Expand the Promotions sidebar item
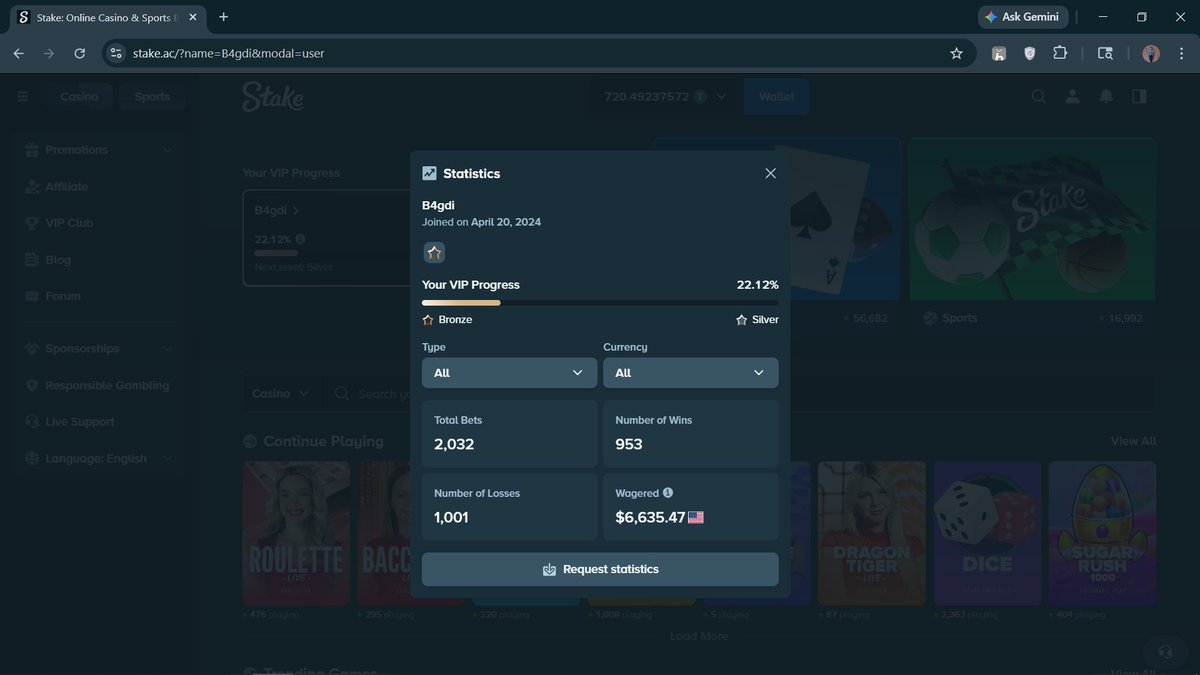 [x=99, y=150]
